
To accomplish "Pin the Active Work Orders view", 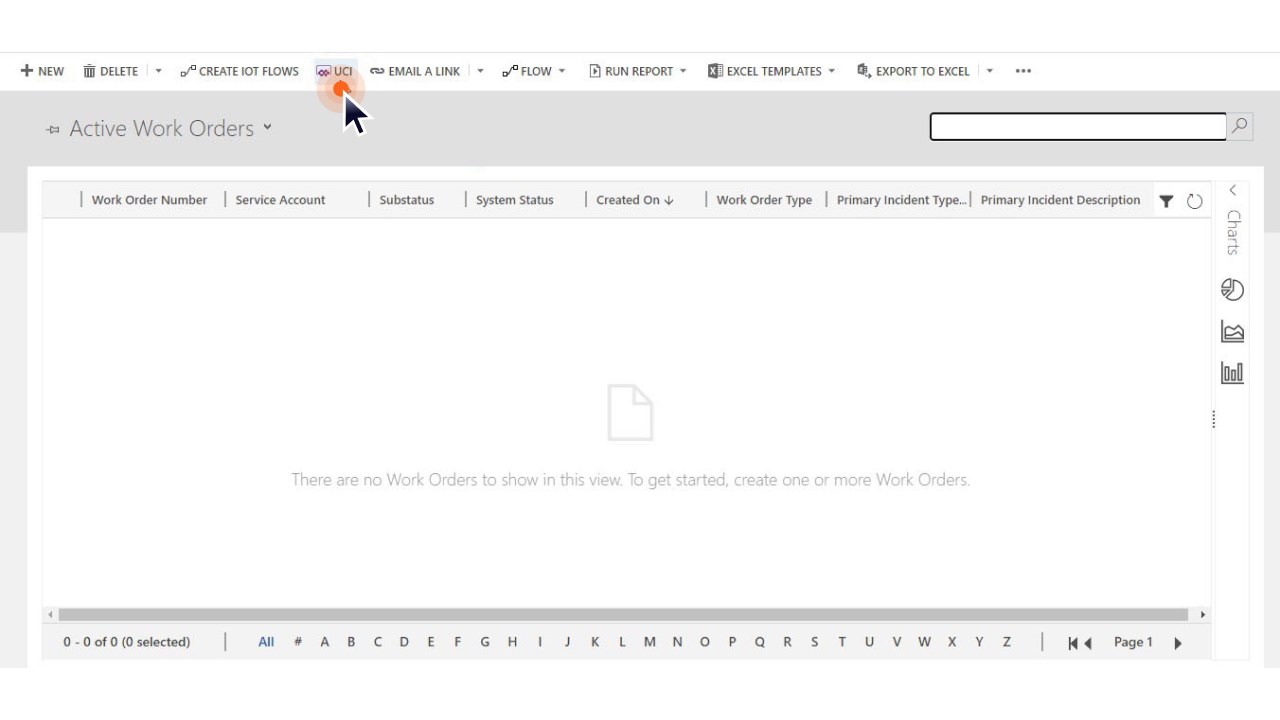I will (x=53, y=130).
